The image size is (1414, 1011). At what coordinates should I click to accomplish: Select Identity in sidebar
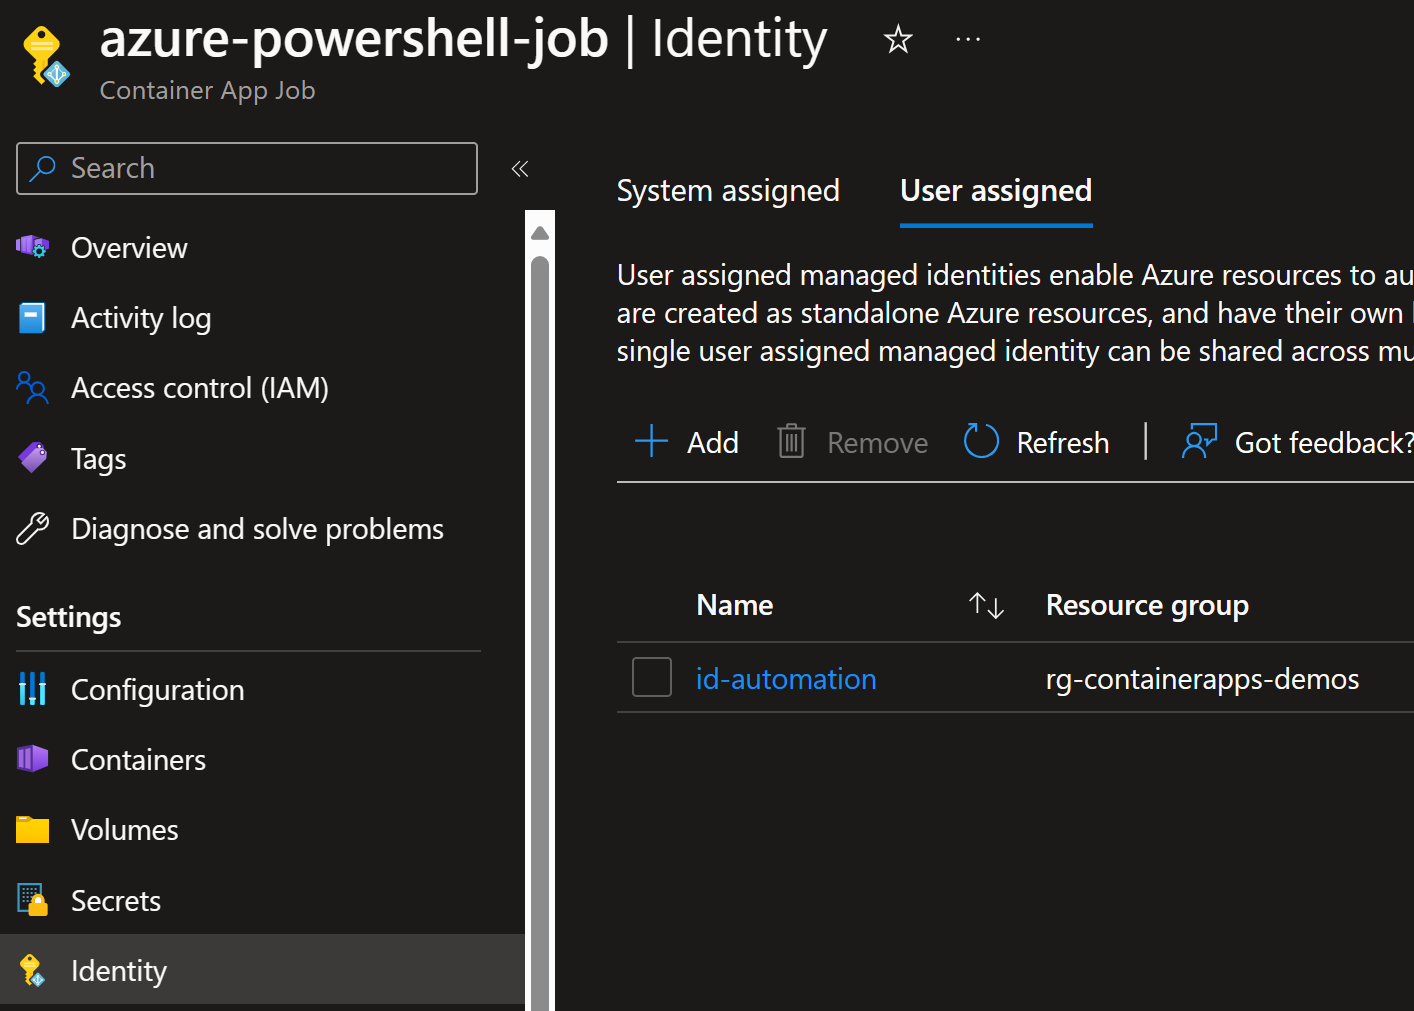coord(262,970)
